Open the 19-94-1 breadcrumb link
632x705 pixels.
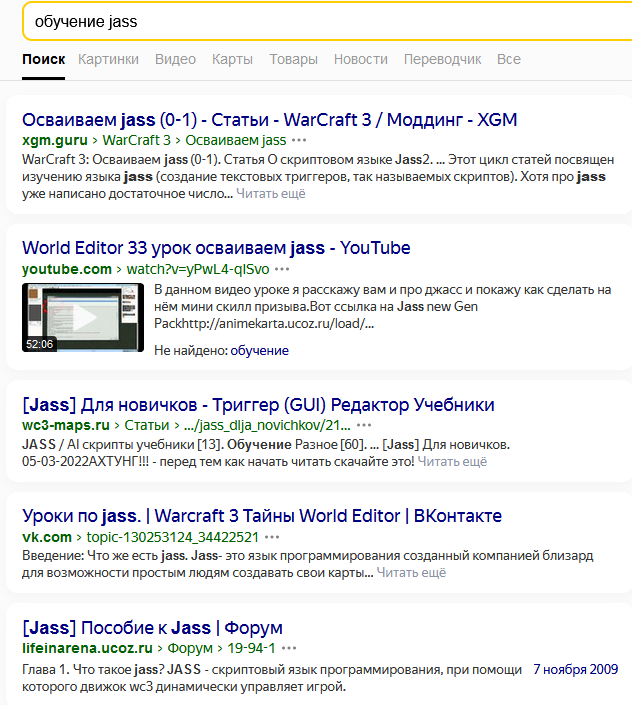(x=251, y=648)
